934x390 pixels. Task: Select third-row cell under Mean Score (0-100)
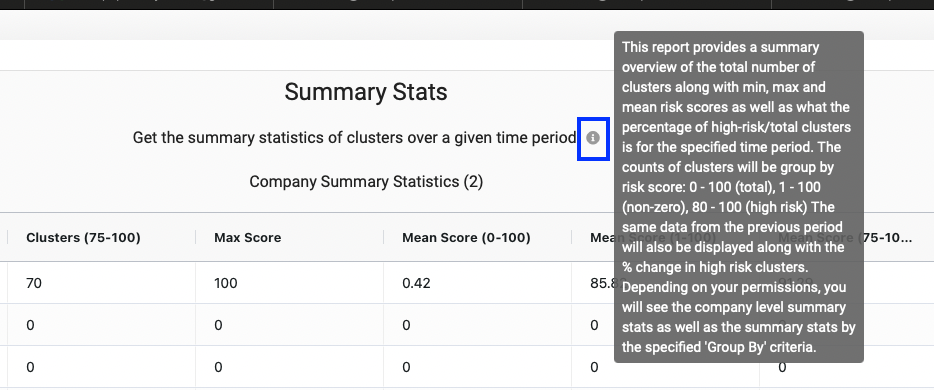point(478,367)
